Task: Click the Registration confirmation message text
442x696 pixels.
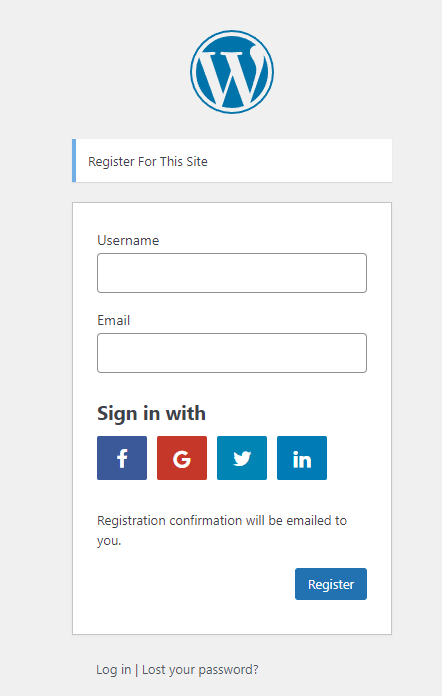Action: click(222, 530)
